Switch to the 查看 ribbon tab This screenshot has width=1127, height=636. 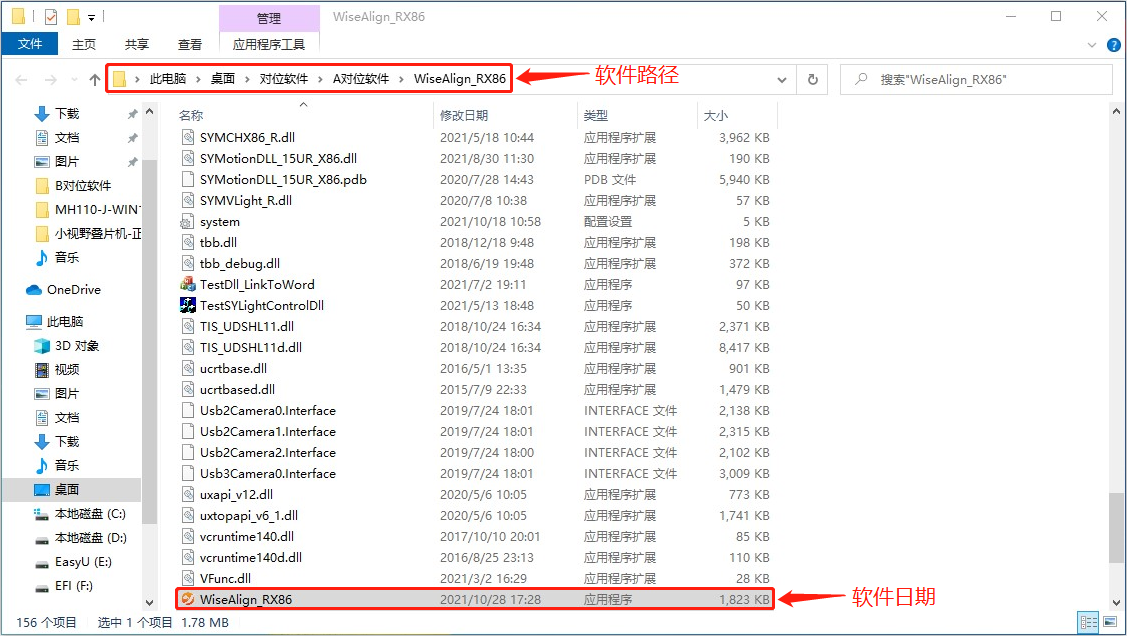click(189, 44)
